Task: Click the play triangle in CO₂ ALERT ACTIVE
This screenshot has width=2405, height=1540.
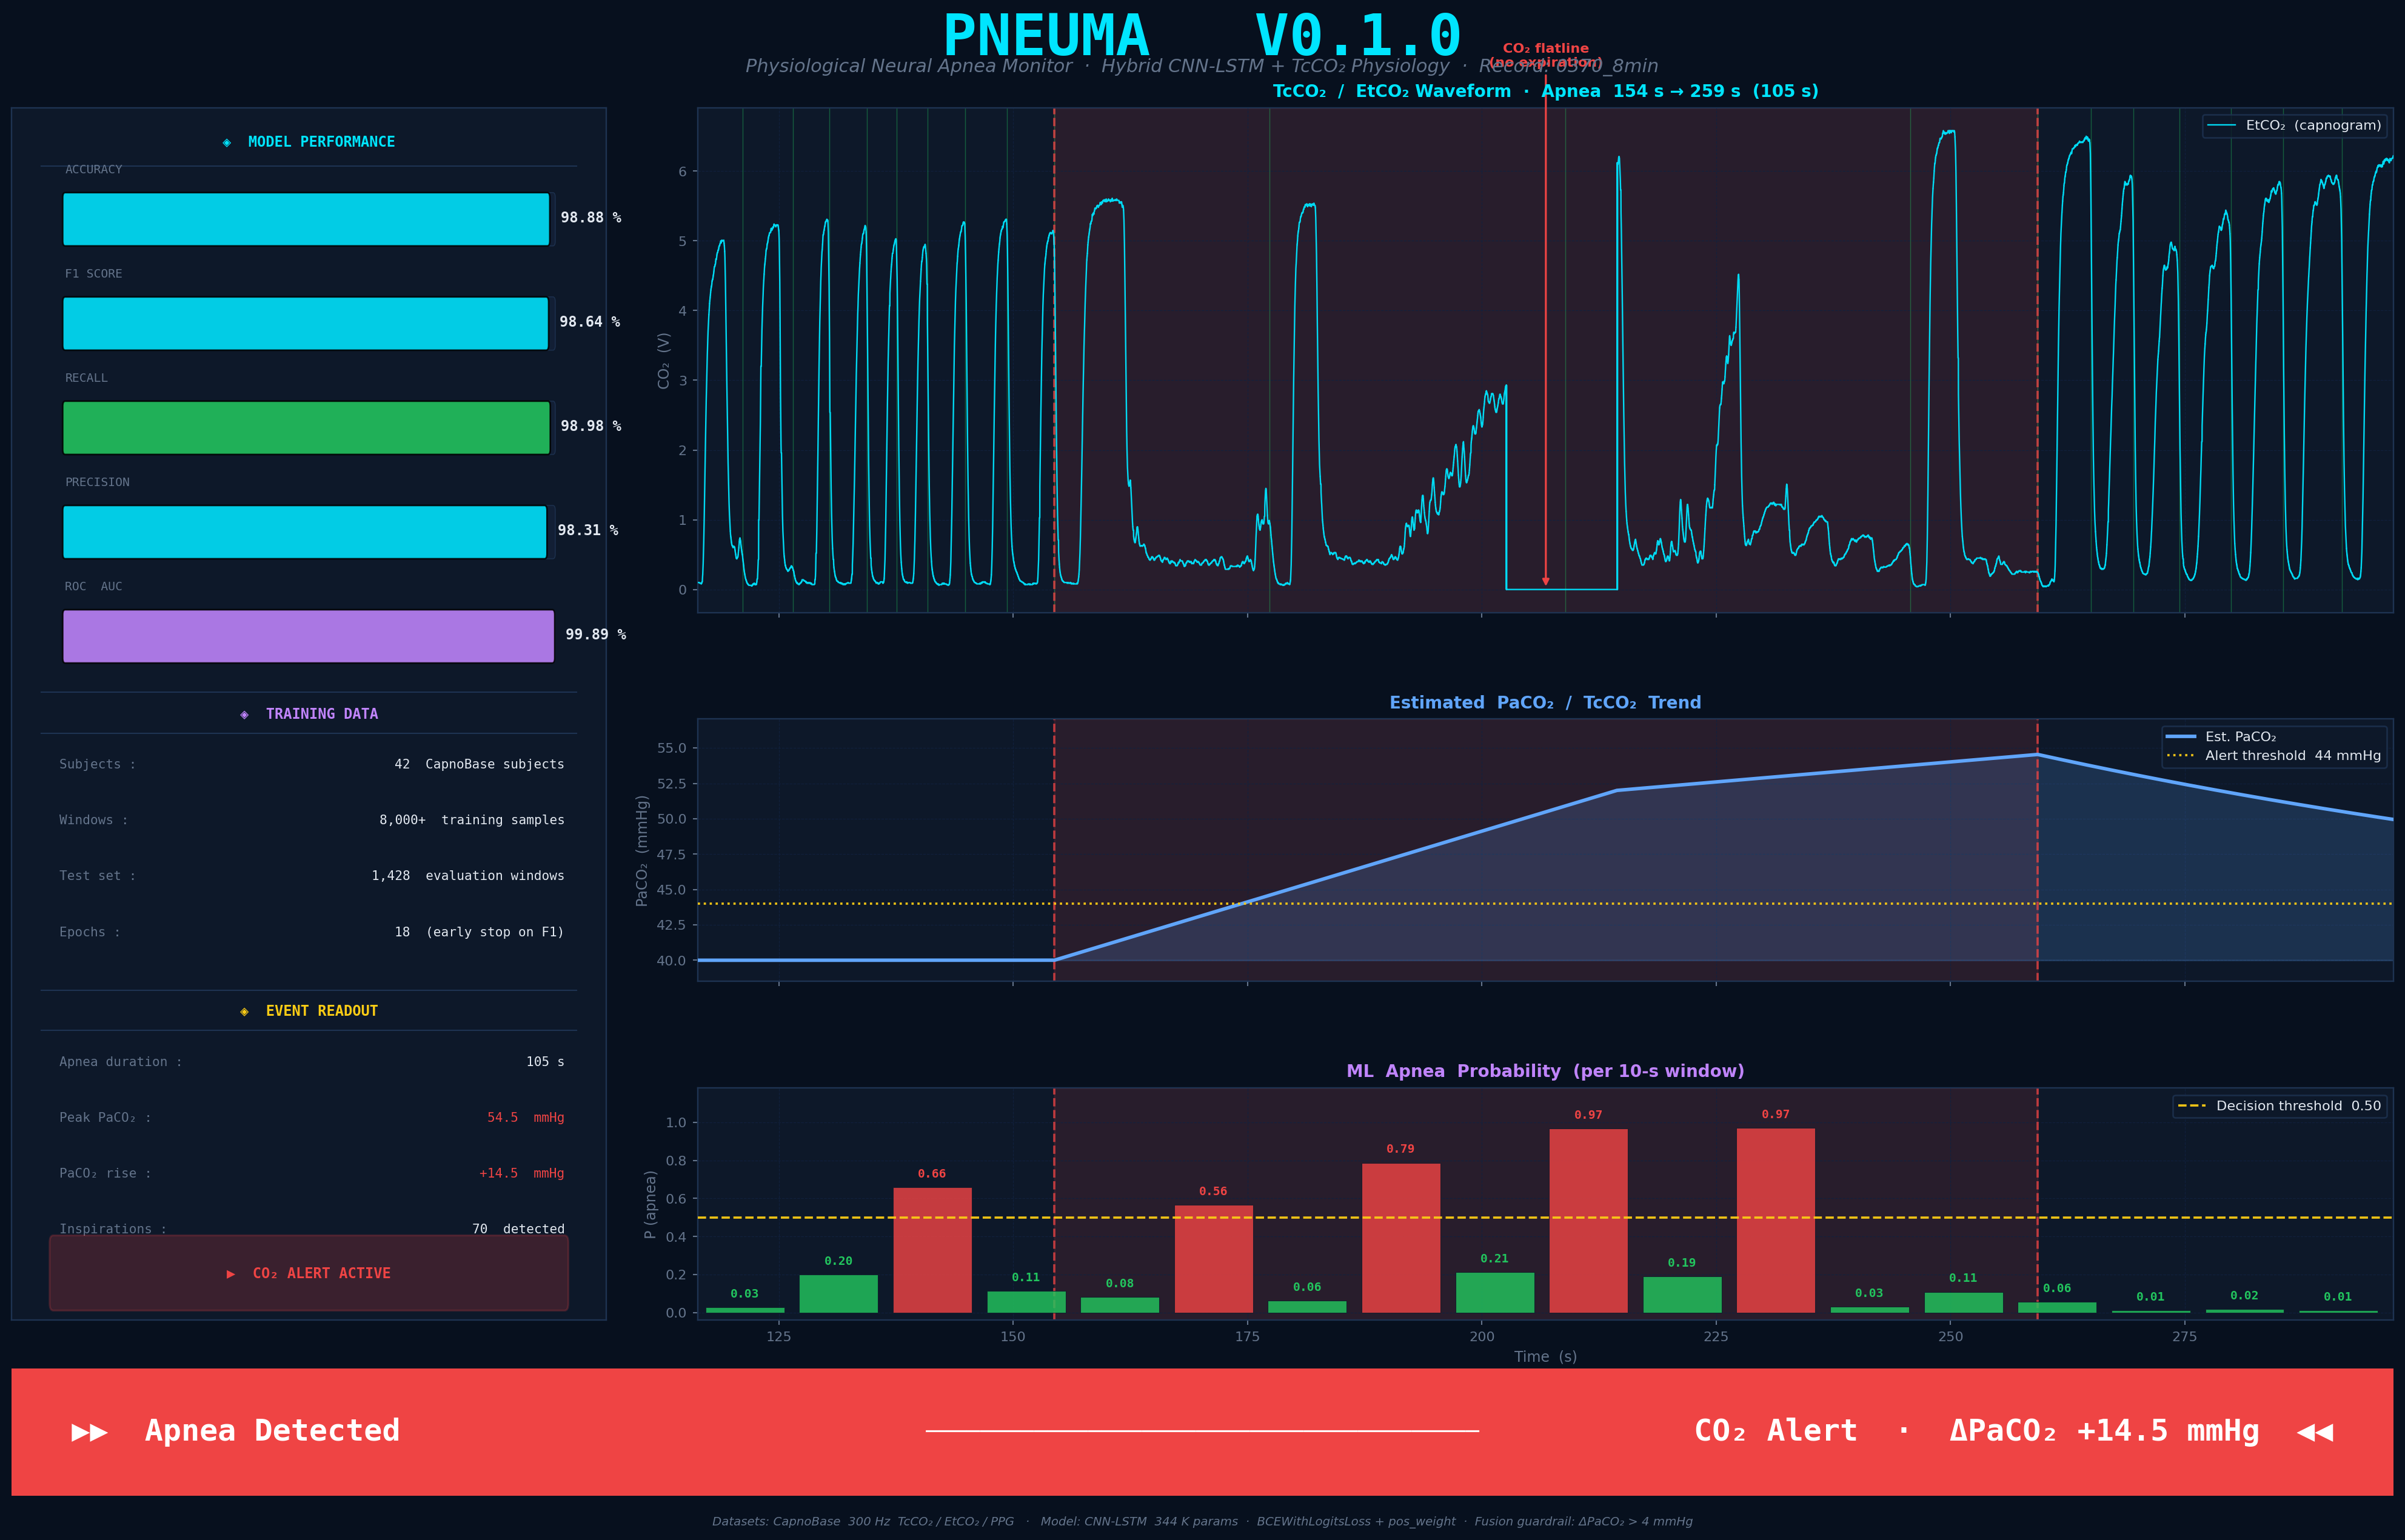Action: (231, 1274)
